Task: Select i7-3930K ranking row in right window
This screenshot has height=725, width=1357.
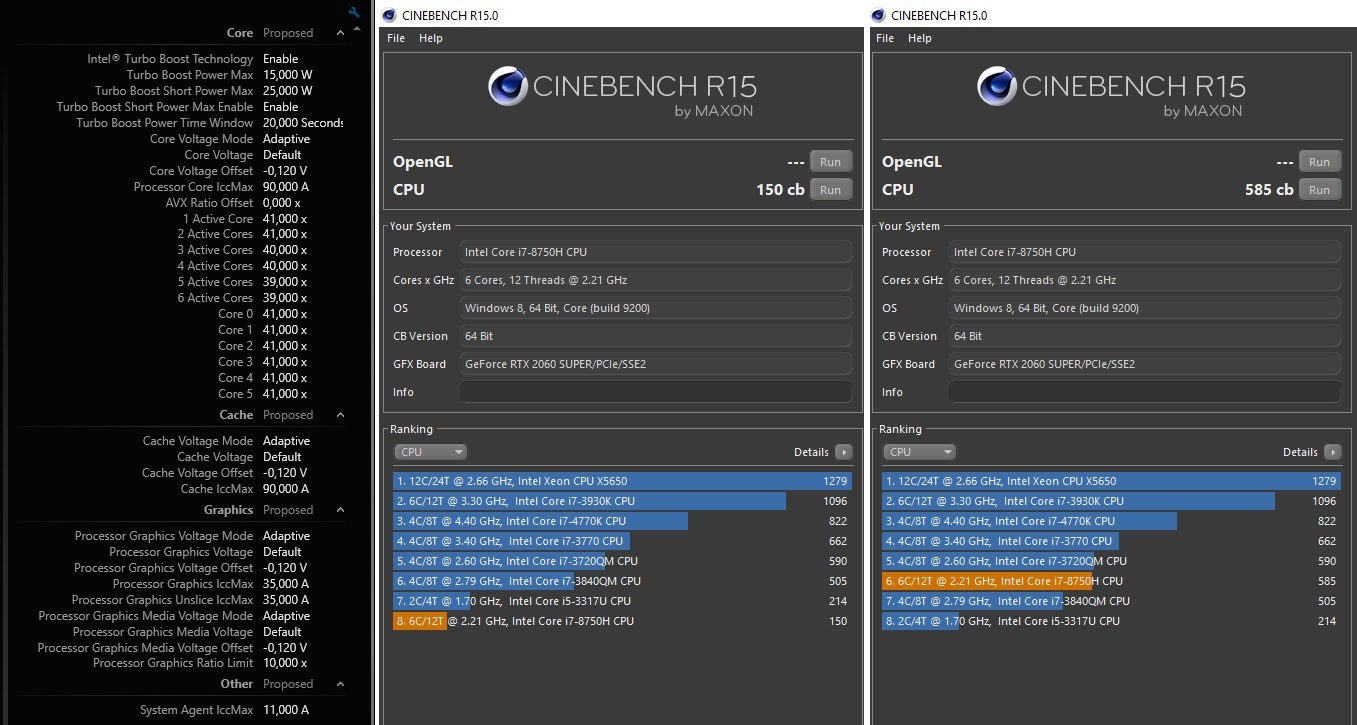Action: [1111, 501]
